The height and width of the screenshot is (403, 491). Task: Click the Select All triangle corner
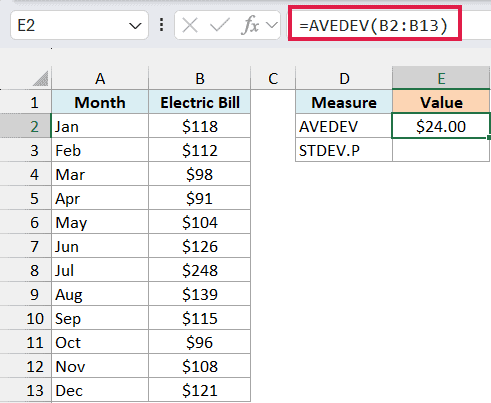point(40,79)
